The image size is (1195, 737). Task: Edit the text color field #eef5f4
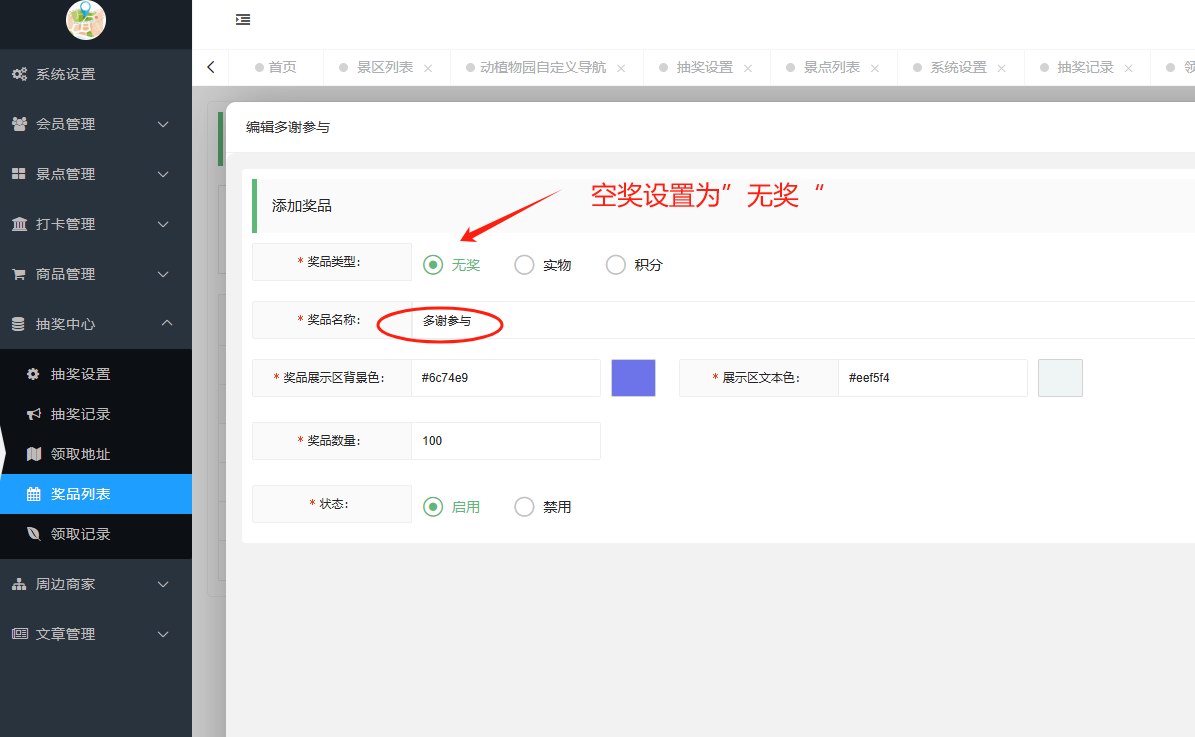933,378
